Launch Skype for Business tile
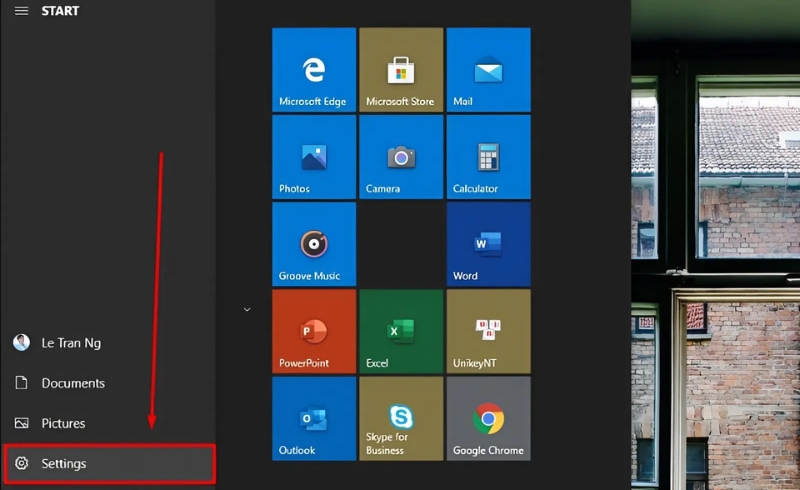Screen dimensions: 800x490 pyautogui.click(x=401, y=419)
